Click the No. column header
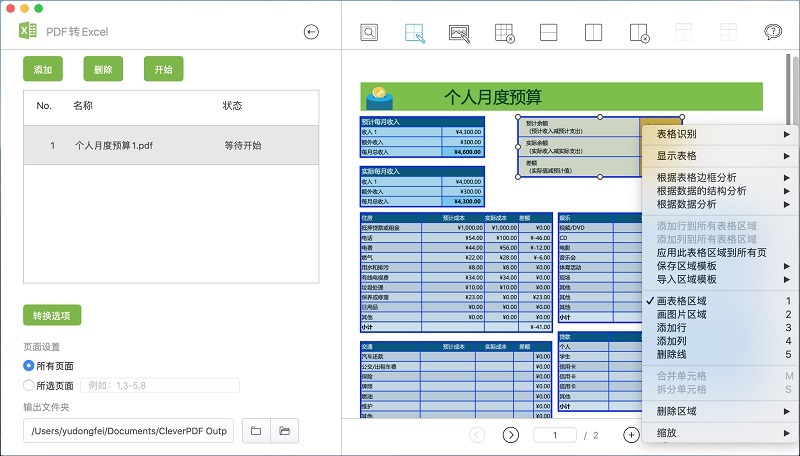Image resolution: width=800 pixels, height=456 pixels. [44, 106]
